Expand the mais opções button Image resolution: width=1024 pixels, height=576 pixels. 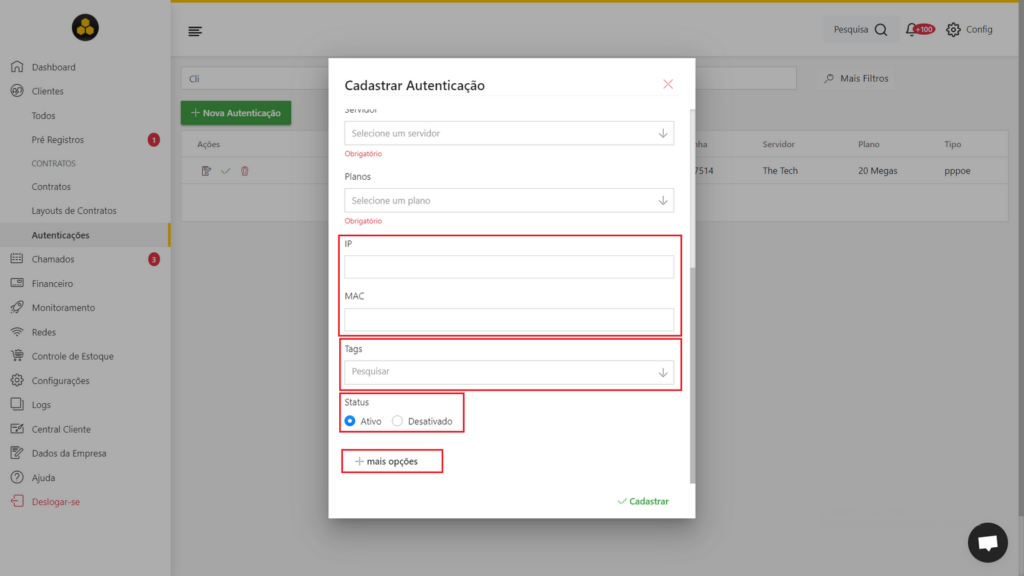392,461
